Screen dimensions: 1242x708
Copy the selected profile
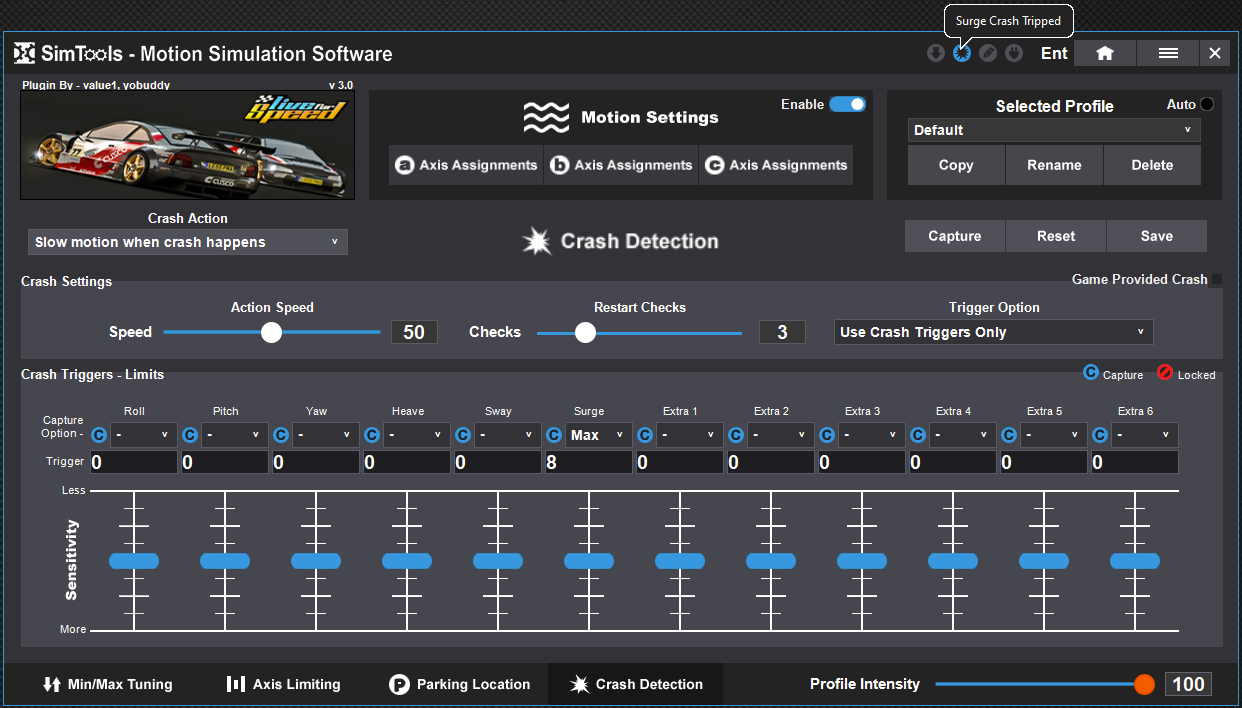click(x=956, y=165)
